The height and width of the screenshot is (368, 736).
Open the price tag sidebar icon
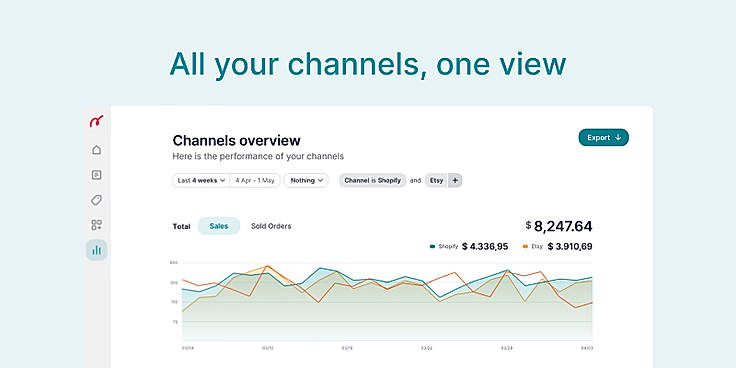[x=96, y=200]
